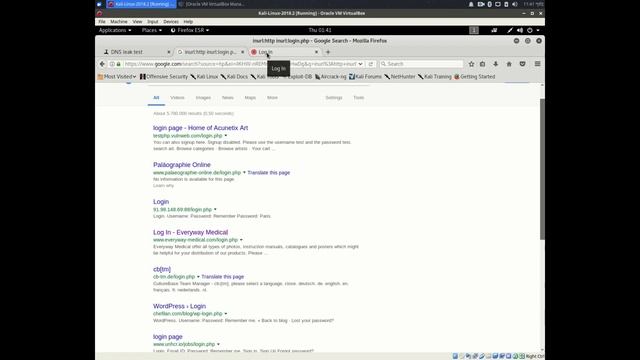
Task: Open the Kali Docs bookmark
Action: tap(234, 77)
